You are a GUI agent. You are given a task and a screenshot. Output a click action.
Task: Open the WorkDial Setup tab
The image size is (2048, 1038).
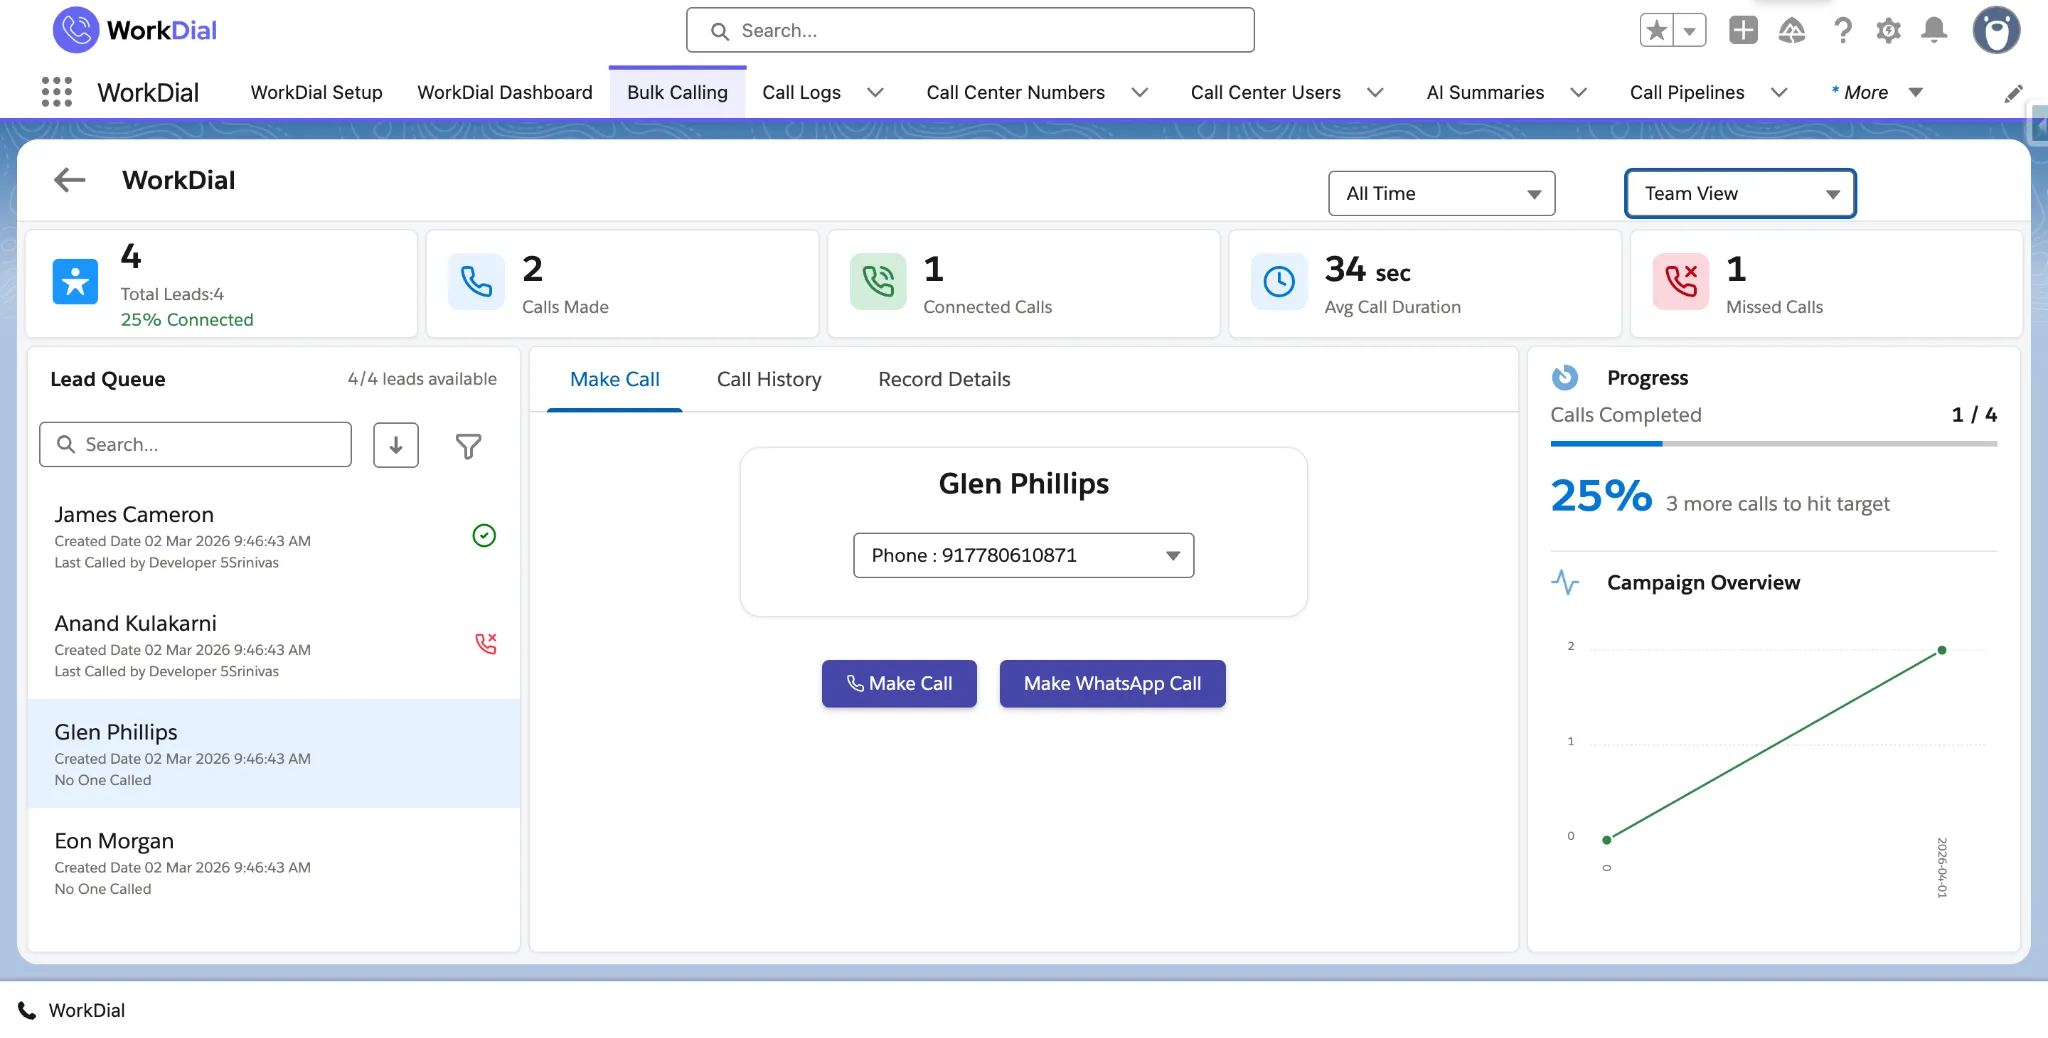tap(316, 92)
